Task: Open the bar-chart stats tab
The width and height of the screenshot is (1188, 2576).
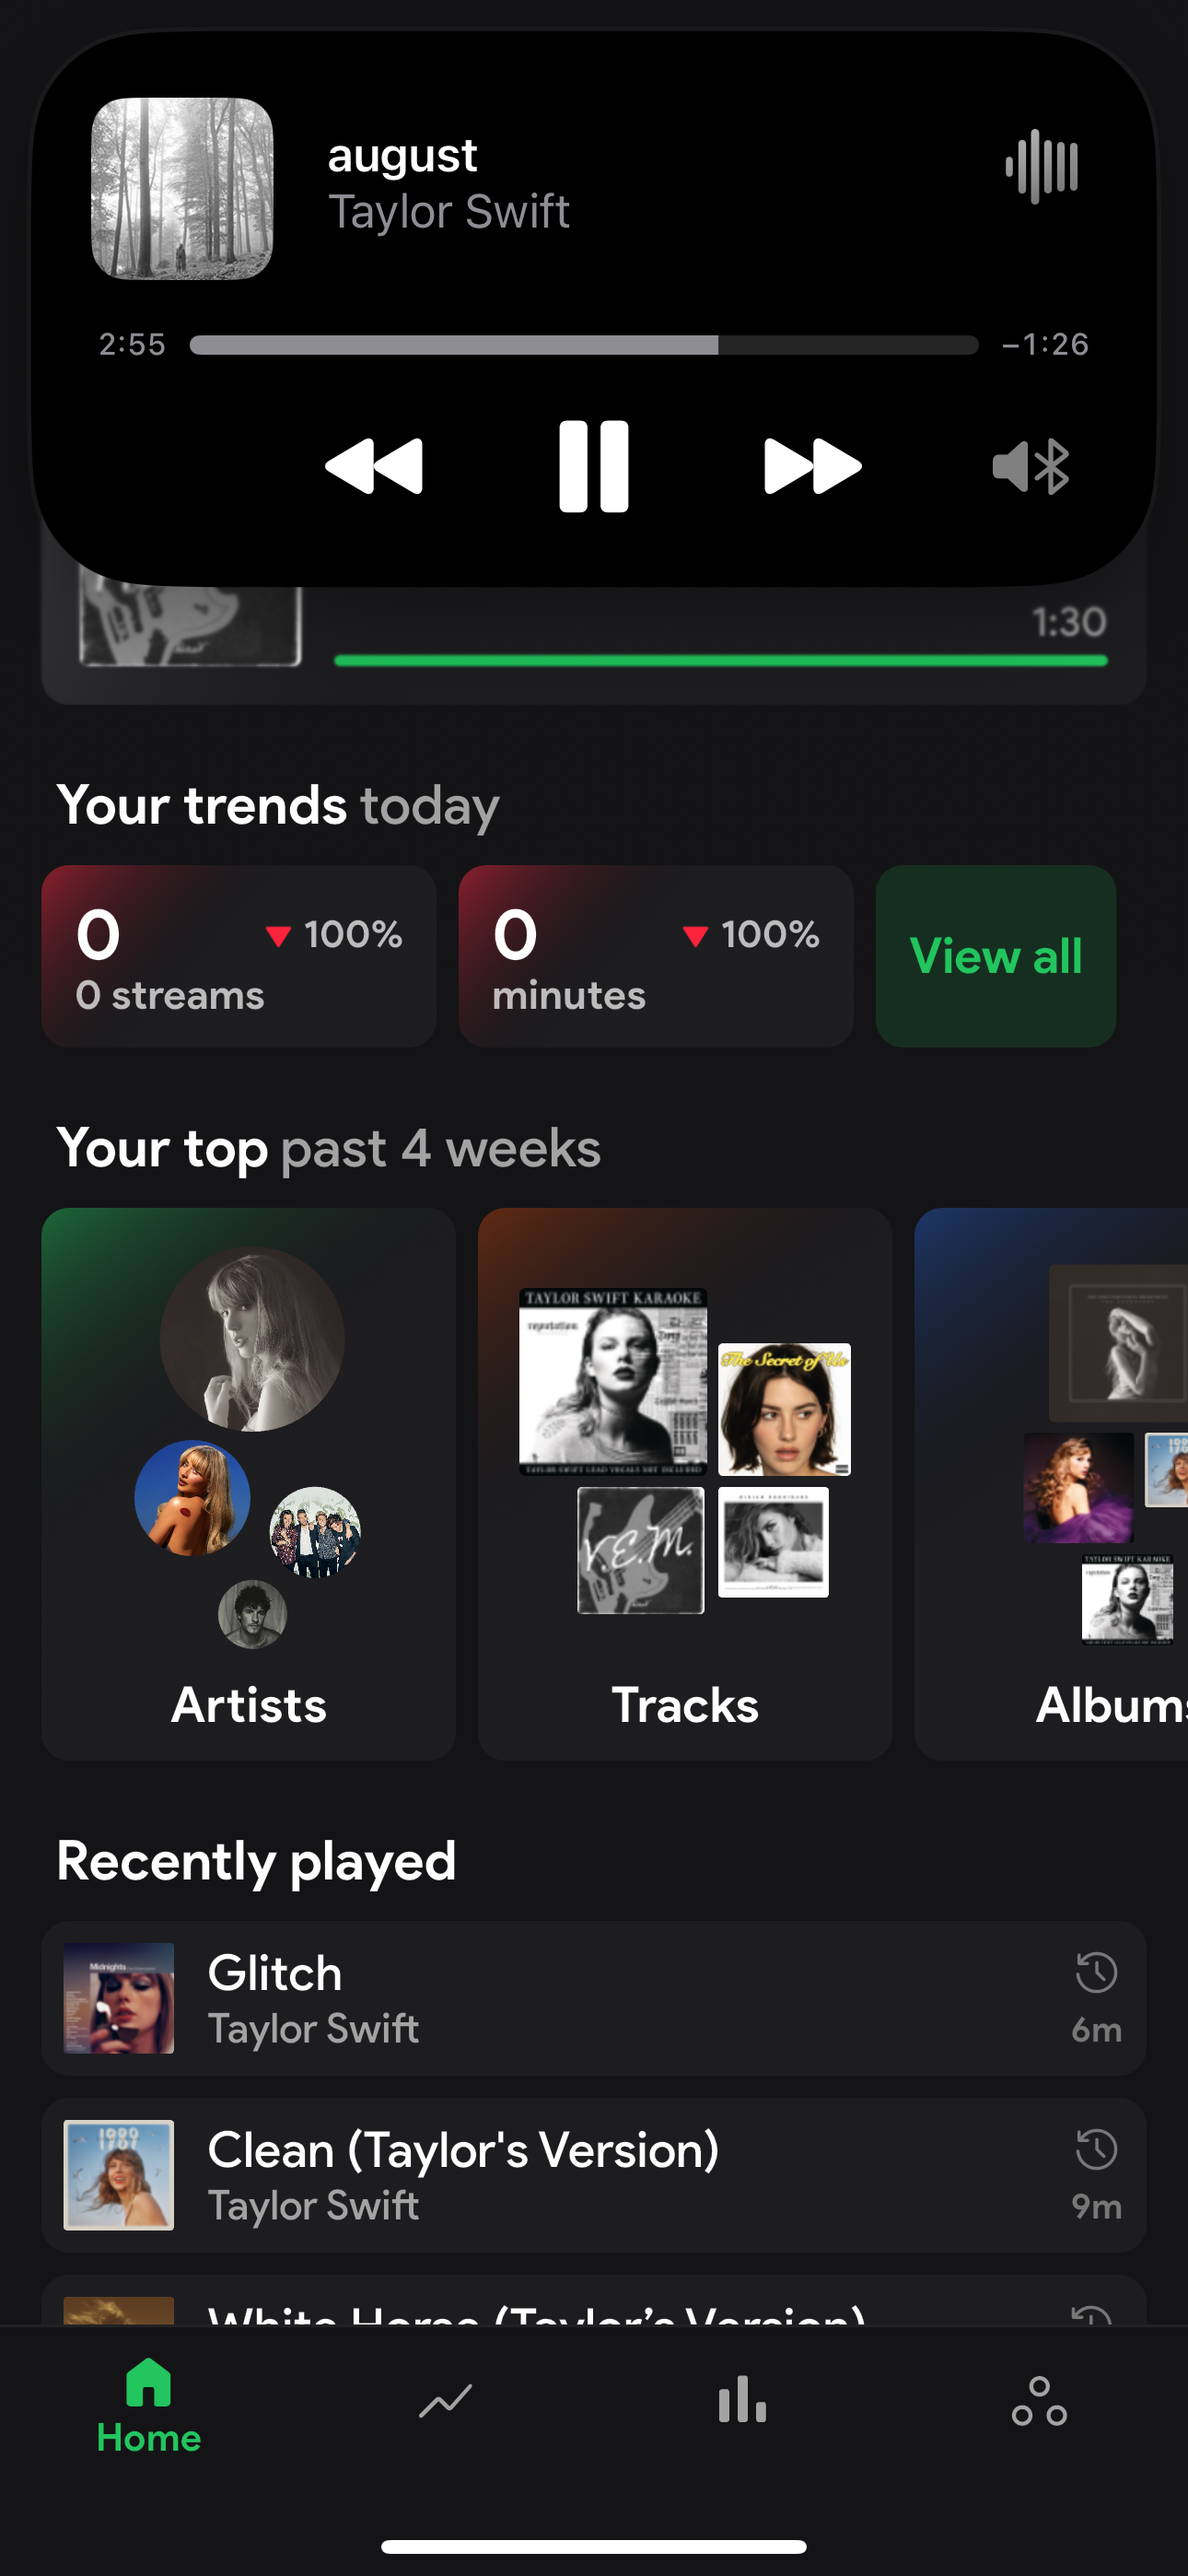Action: [x=742, y=2400]
